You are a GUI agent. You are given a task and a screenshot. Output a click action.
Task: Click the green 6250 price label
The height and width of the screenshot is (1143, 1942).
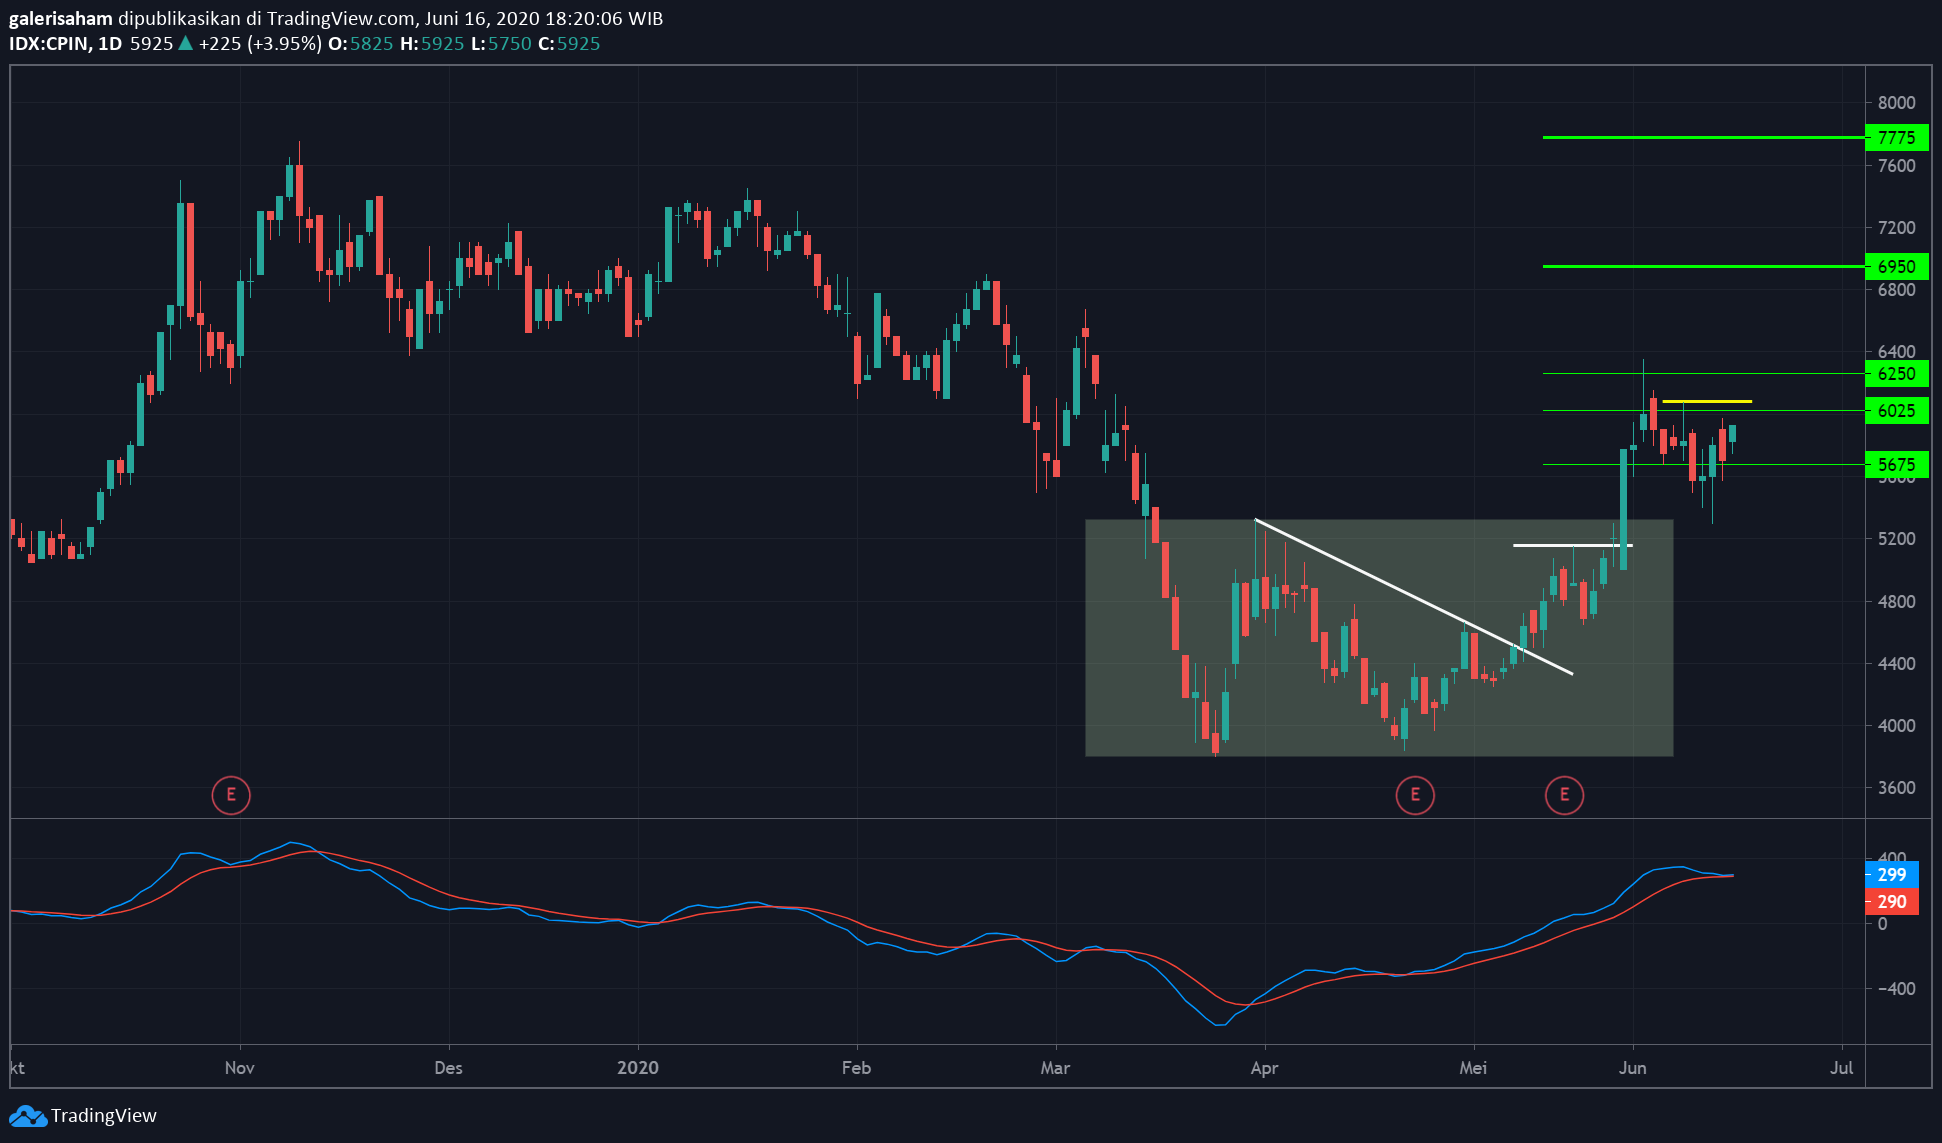(x=1896, y=374)
